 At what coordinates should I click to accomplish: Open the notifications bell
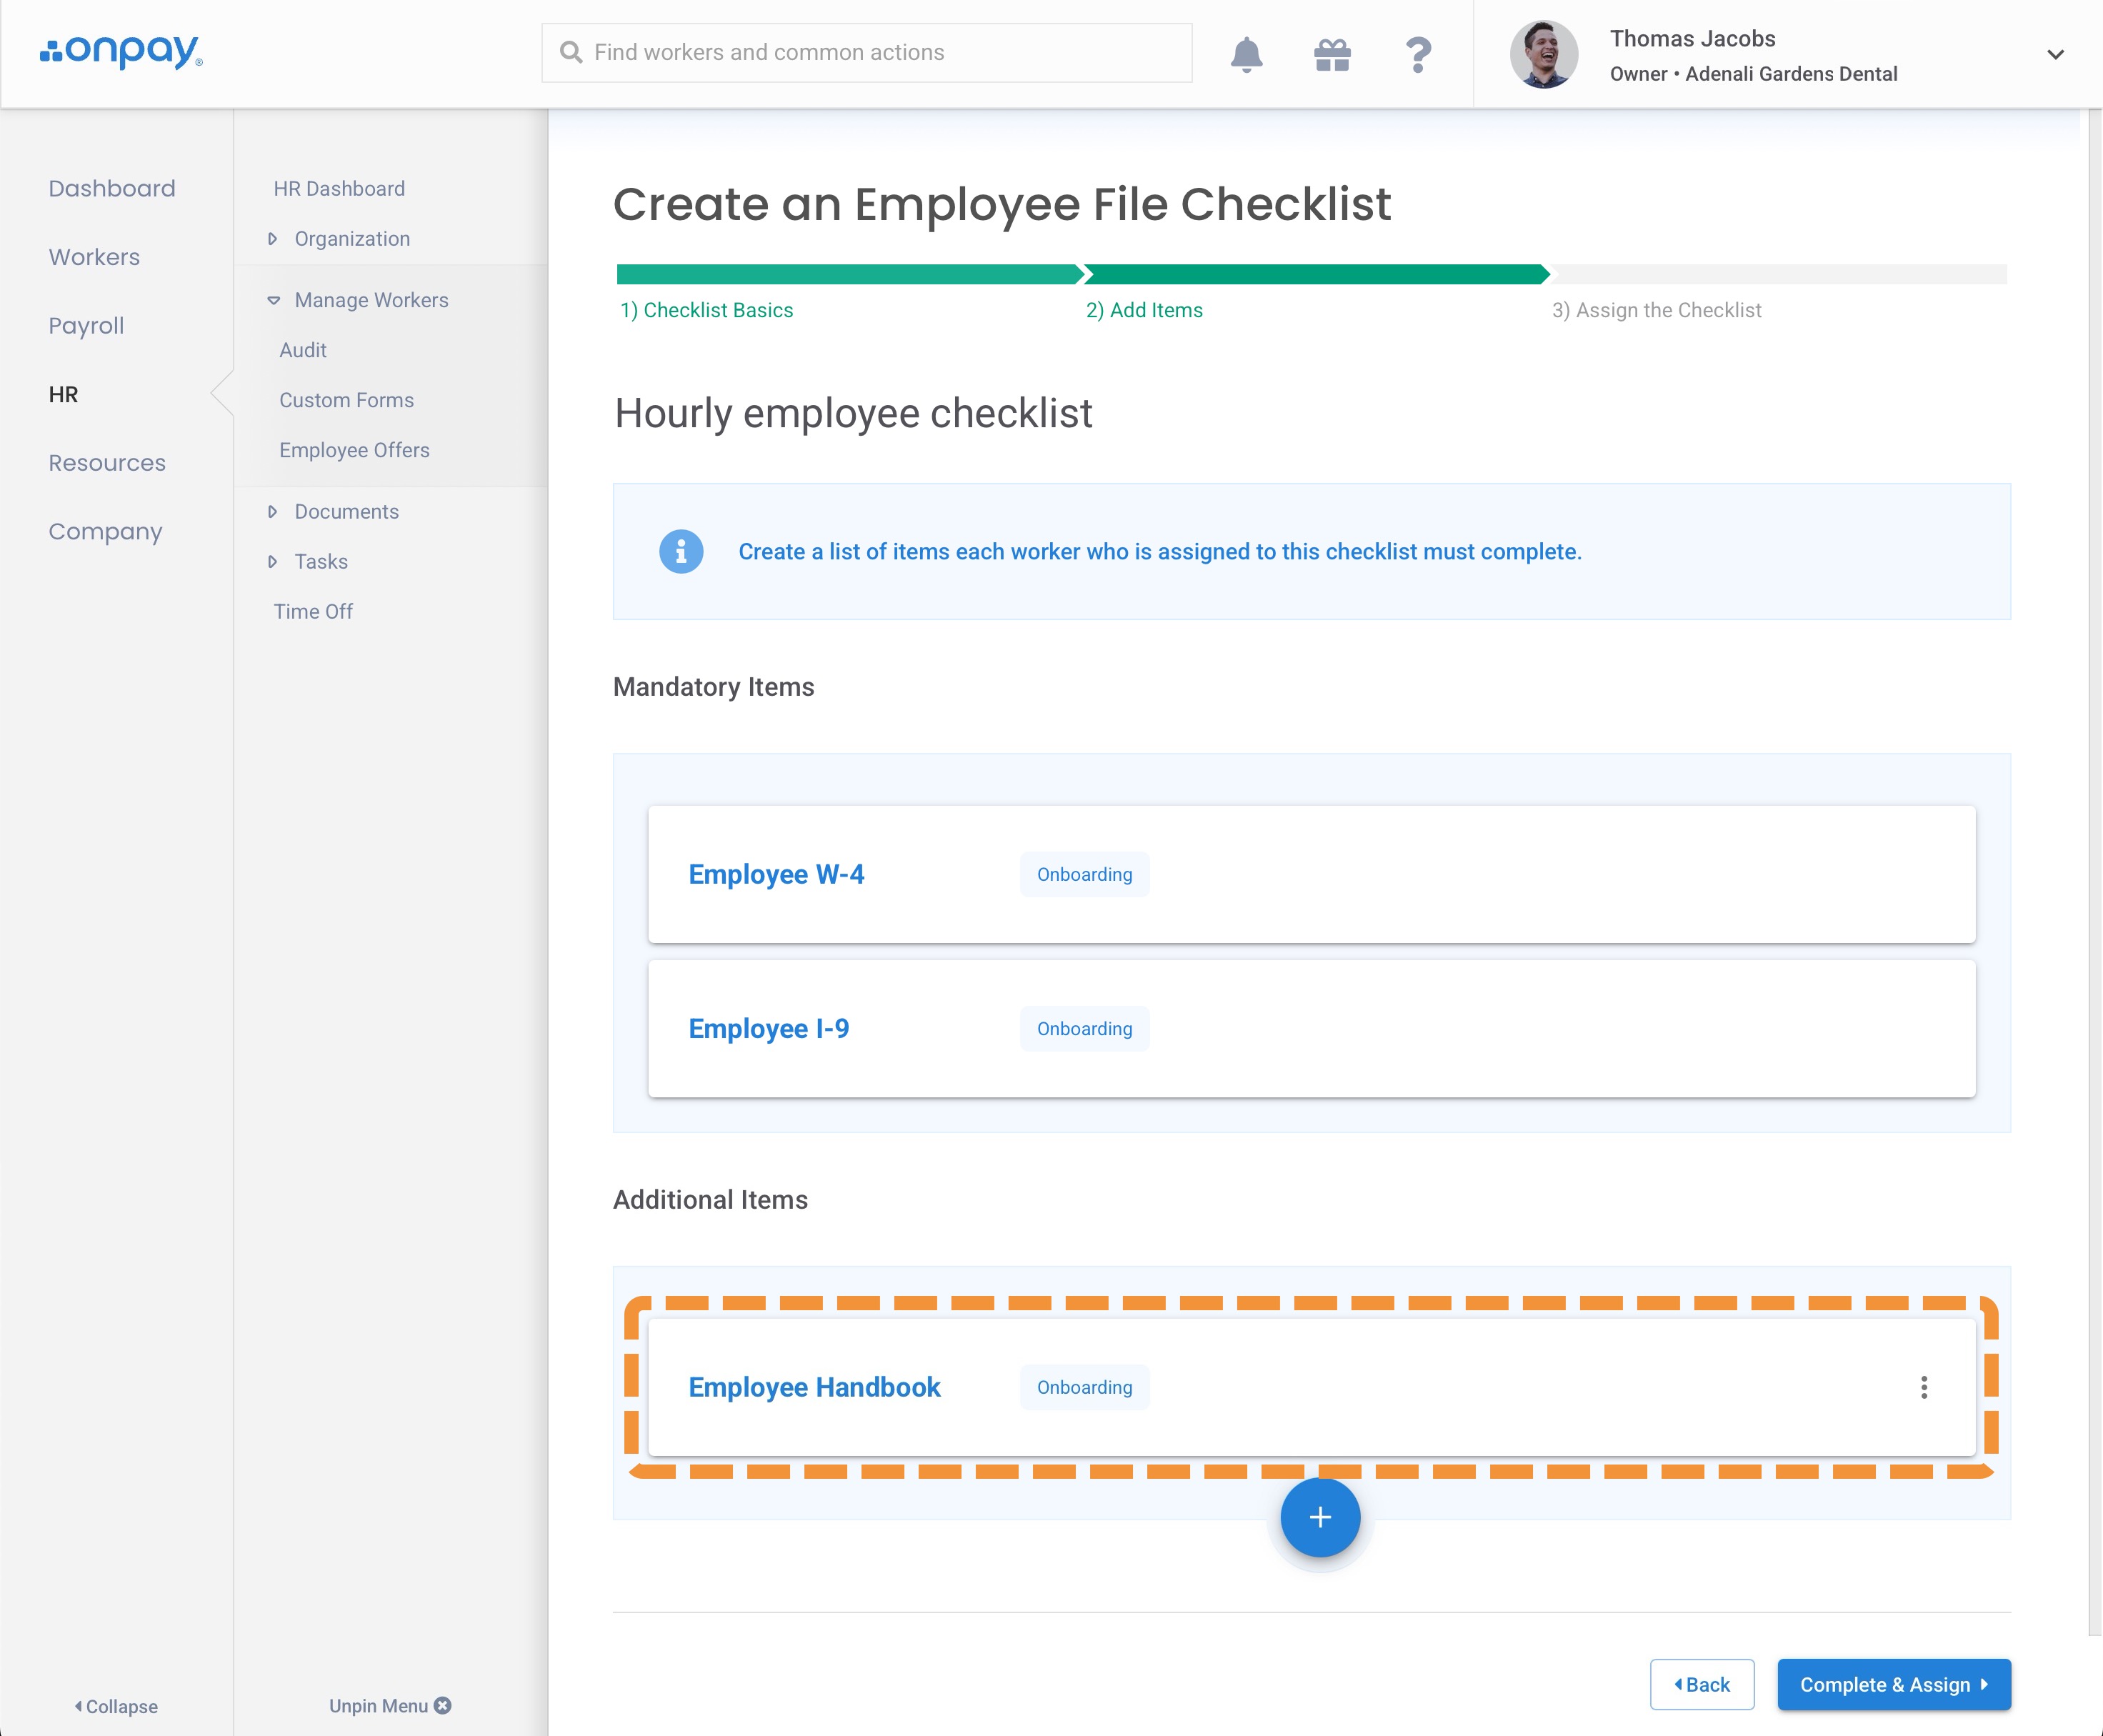point(1246,54)
